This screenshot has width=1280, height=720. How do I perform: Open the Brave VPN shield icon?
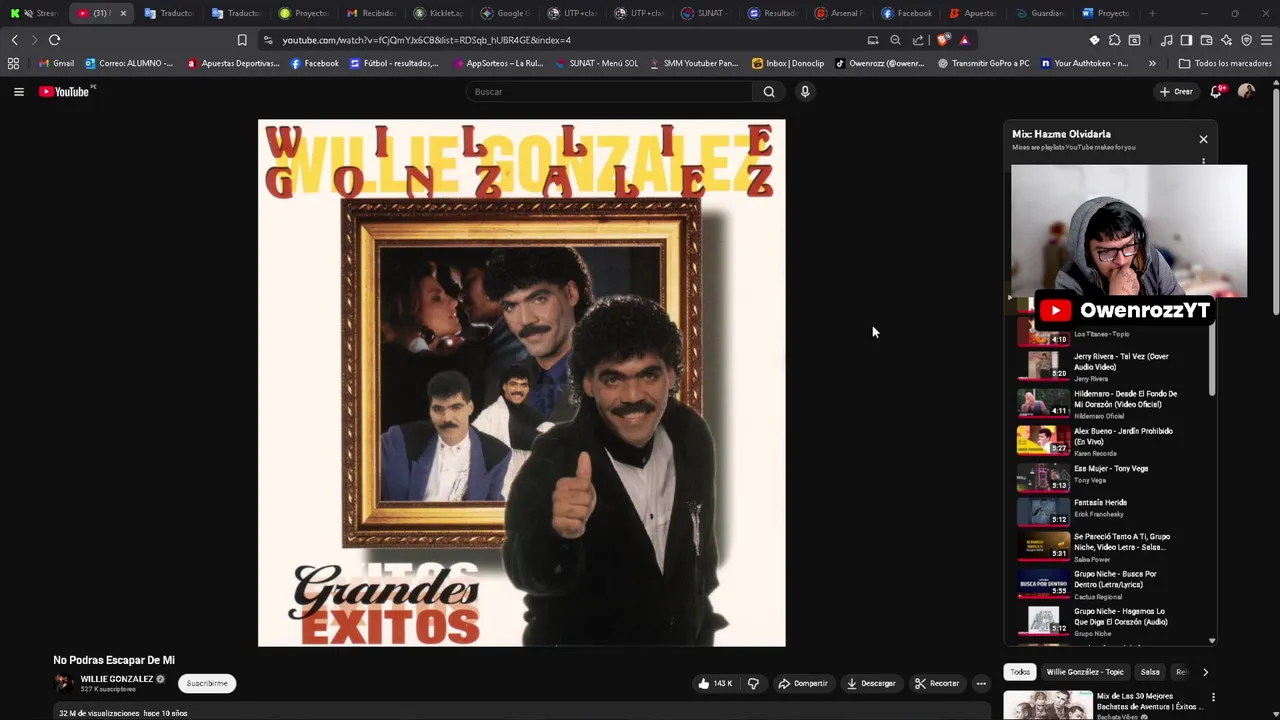(1246, 40)
